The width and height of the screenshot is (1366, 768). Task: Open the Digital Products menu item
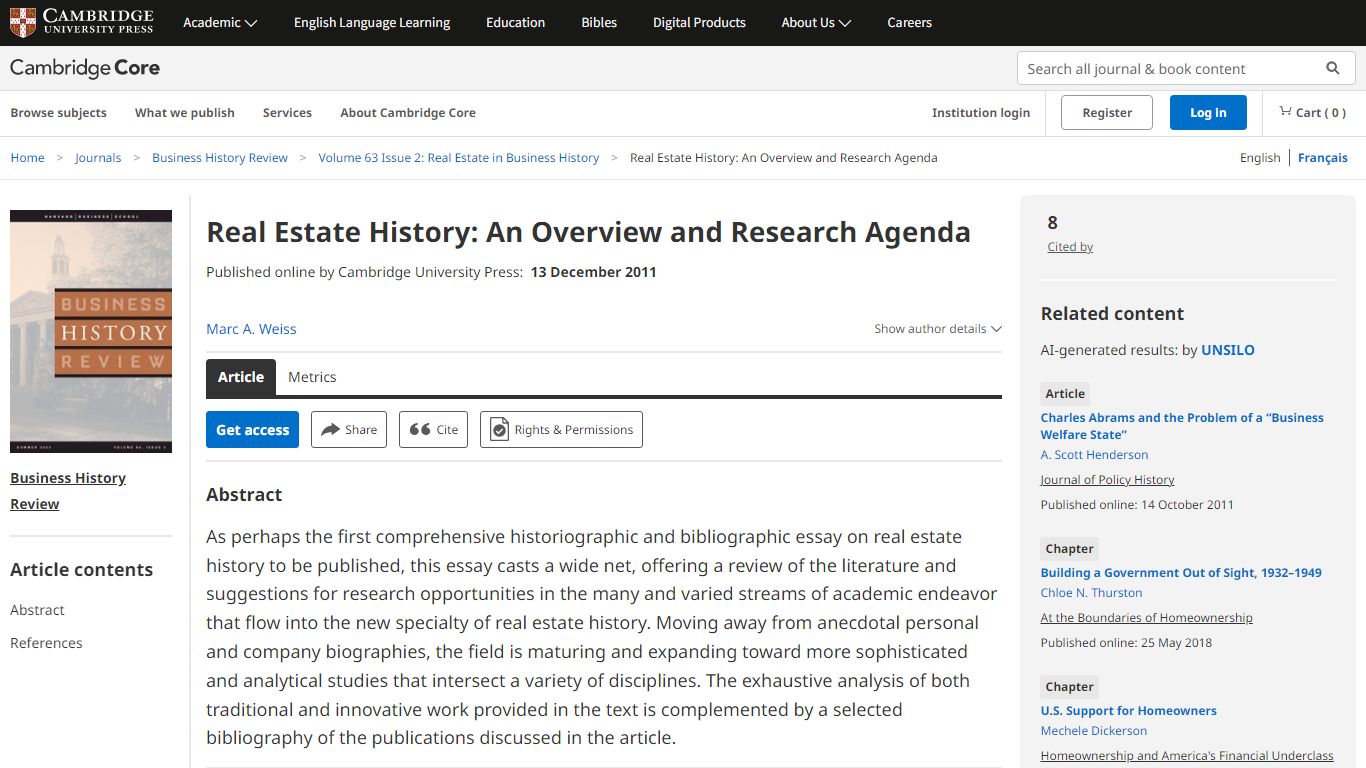coord(699,22)
